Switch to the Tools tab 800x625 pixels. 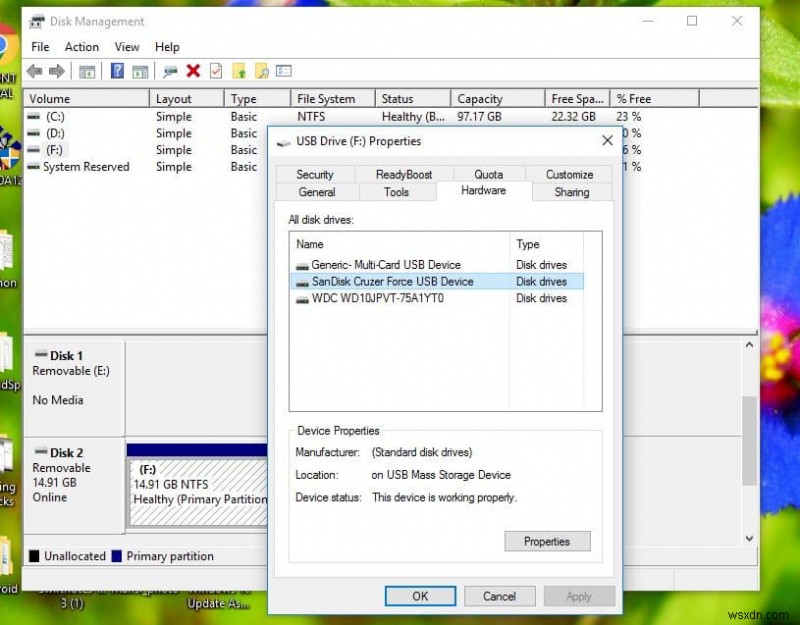(397, 192)
